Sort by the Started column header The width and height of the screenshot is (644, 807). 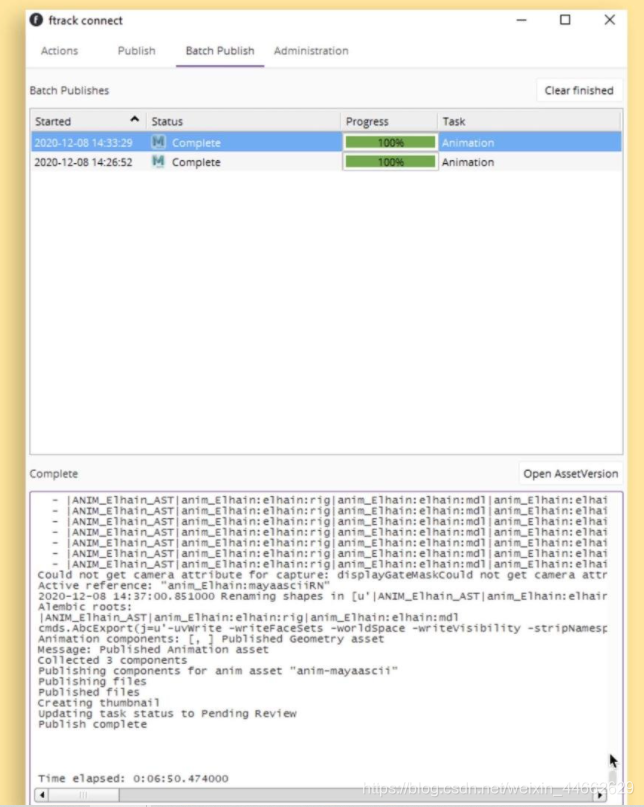88,121
